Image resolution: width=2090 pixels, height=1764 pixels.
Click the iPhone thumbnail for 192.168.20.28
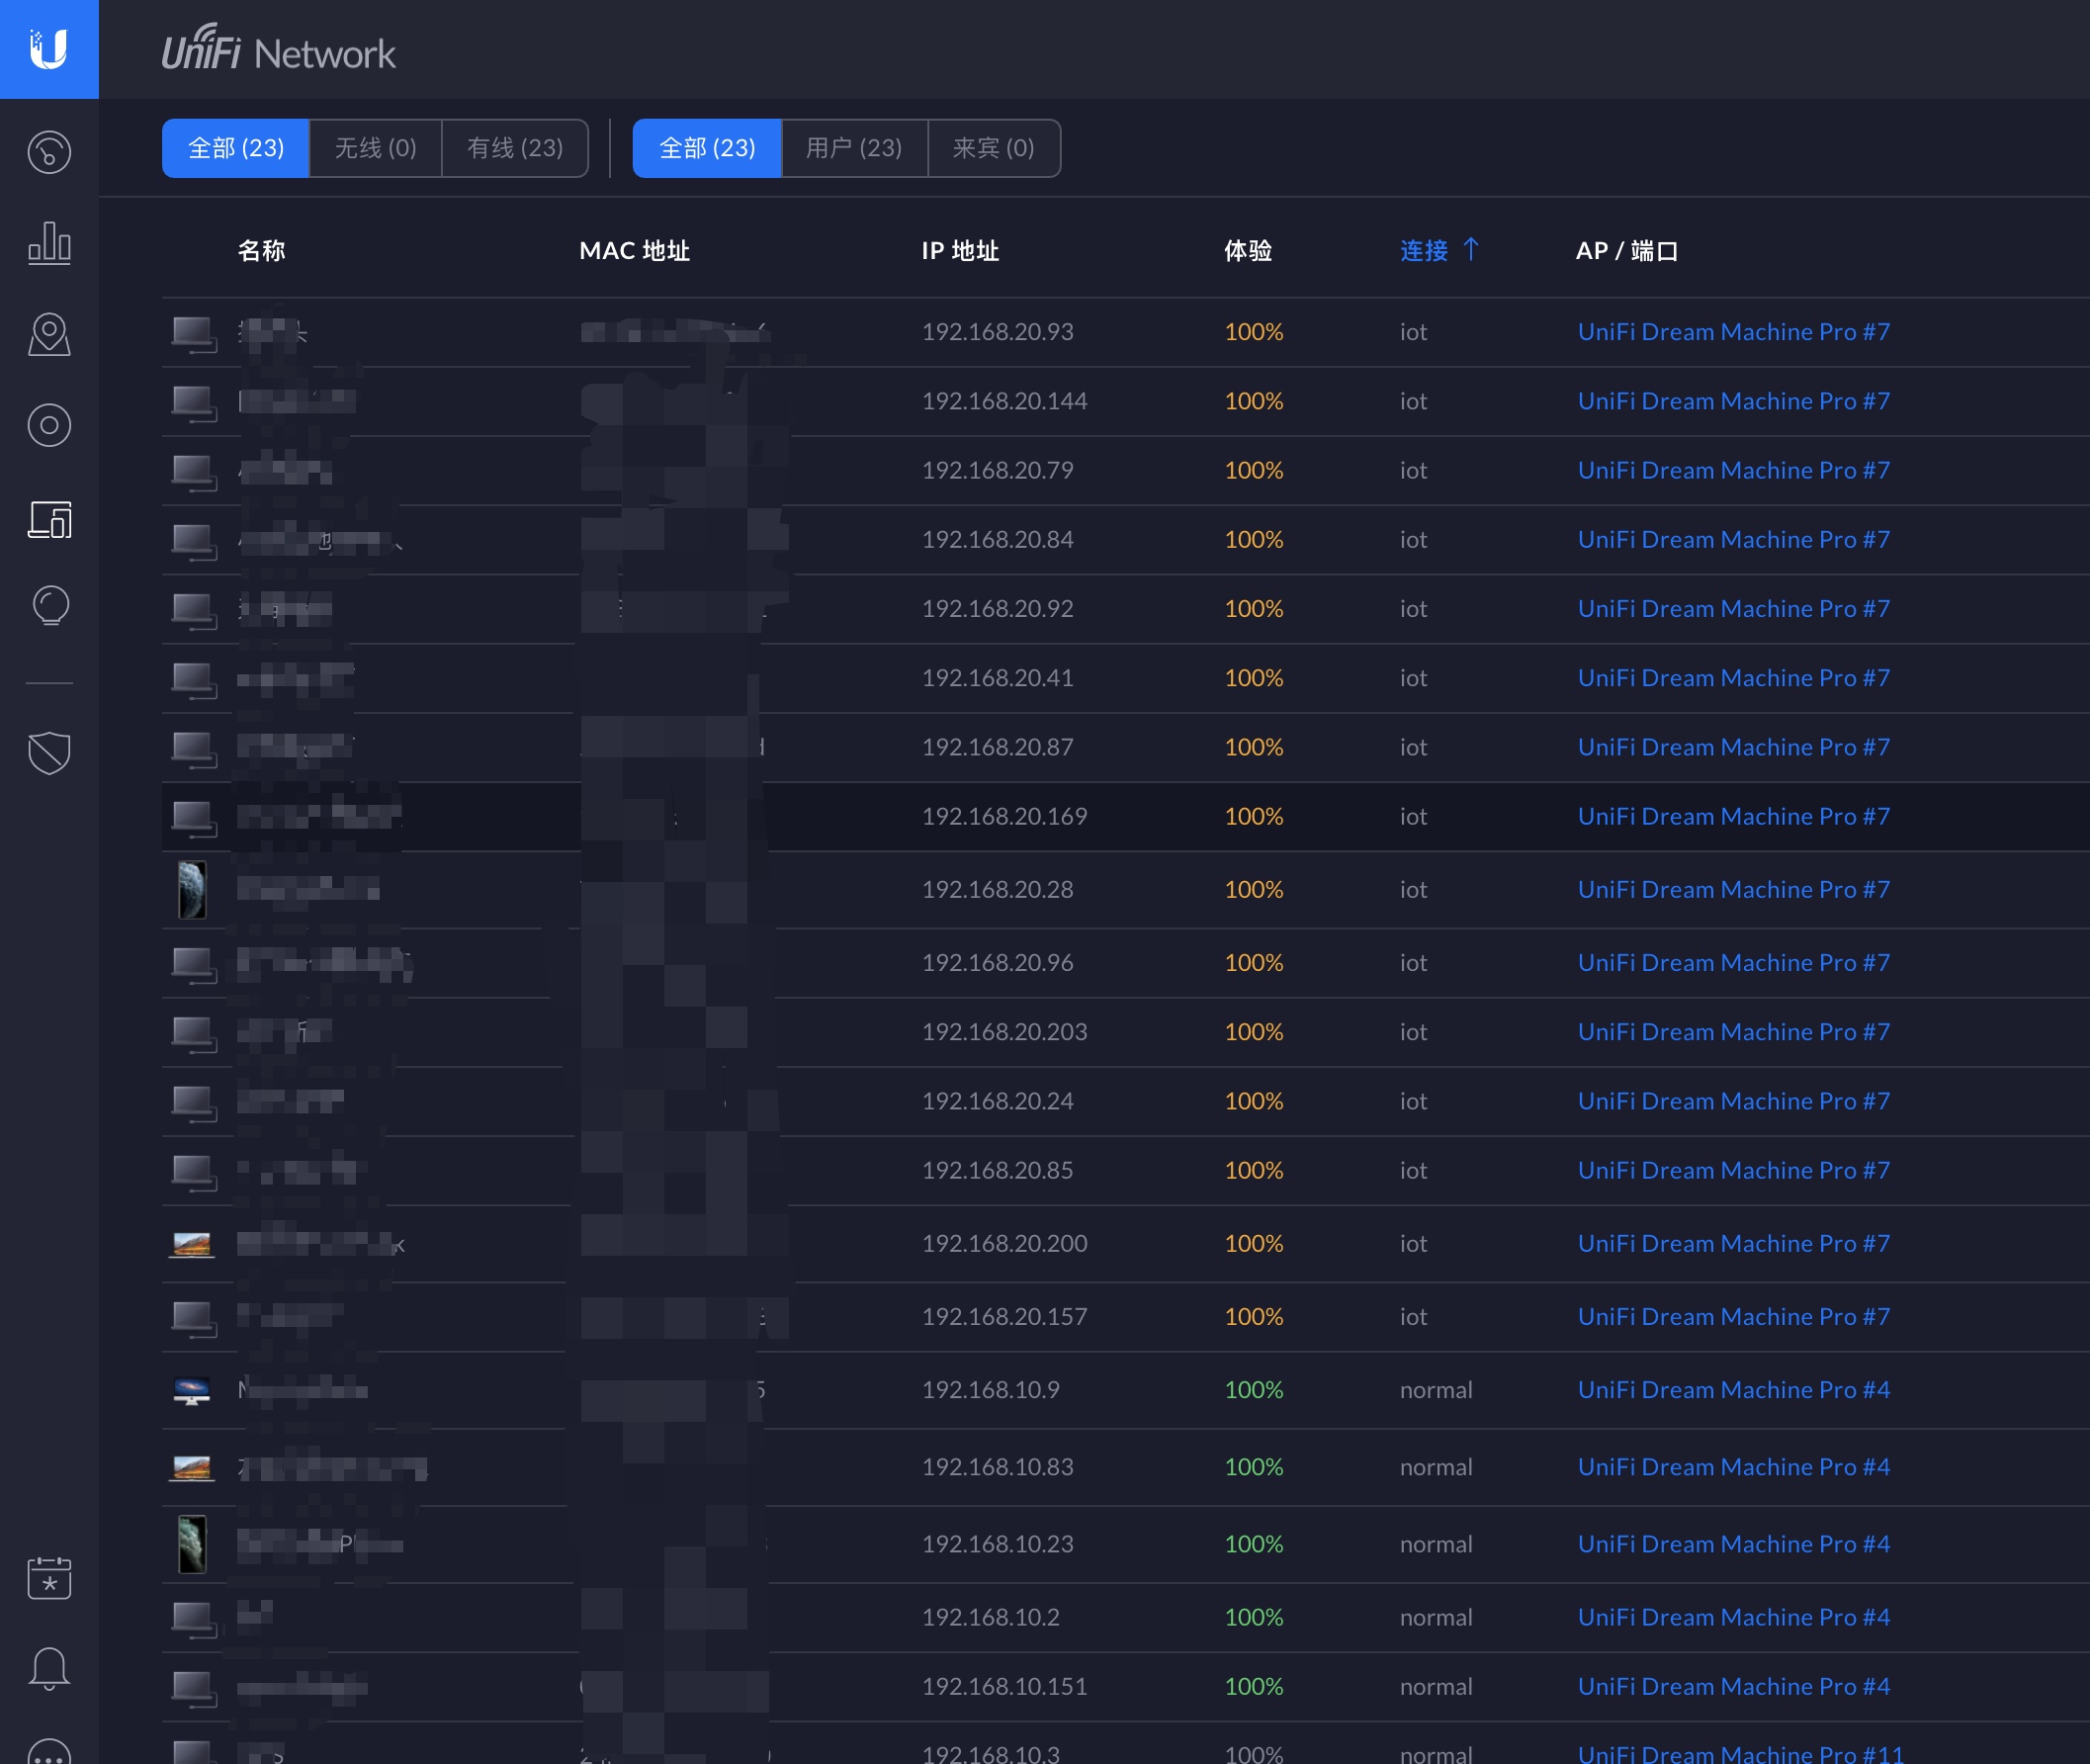click(x=192, y=889)
